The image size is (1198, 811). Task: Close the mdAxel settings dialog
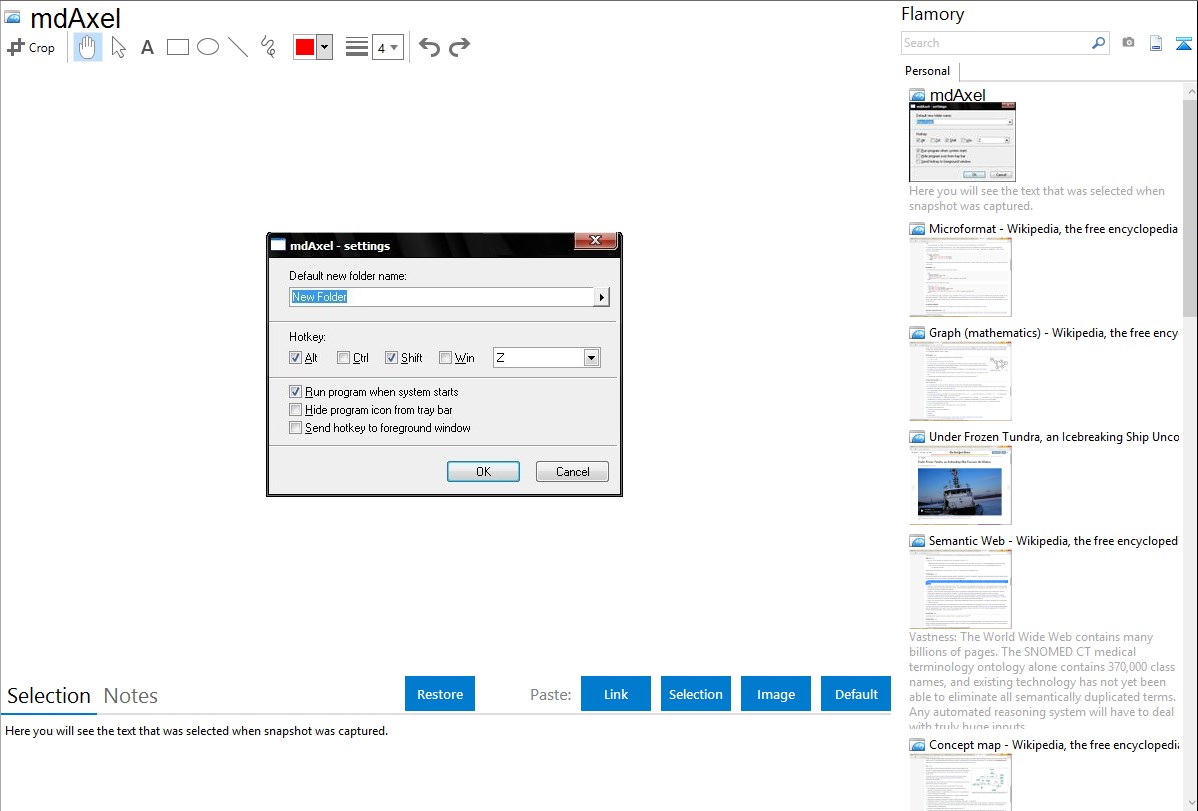click(x=596, y=240)
